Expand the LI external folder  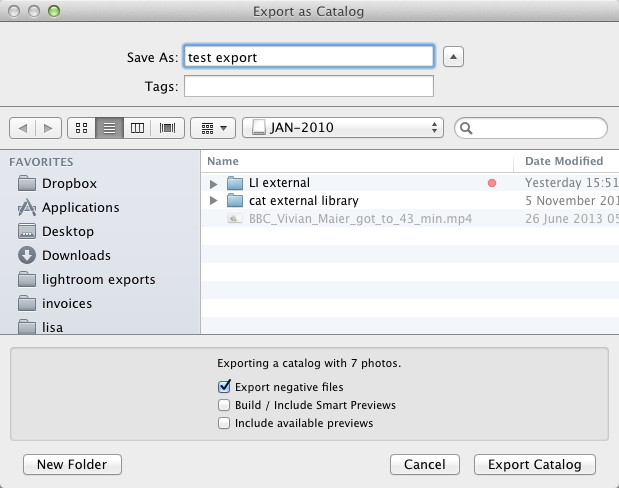[214, 184]
